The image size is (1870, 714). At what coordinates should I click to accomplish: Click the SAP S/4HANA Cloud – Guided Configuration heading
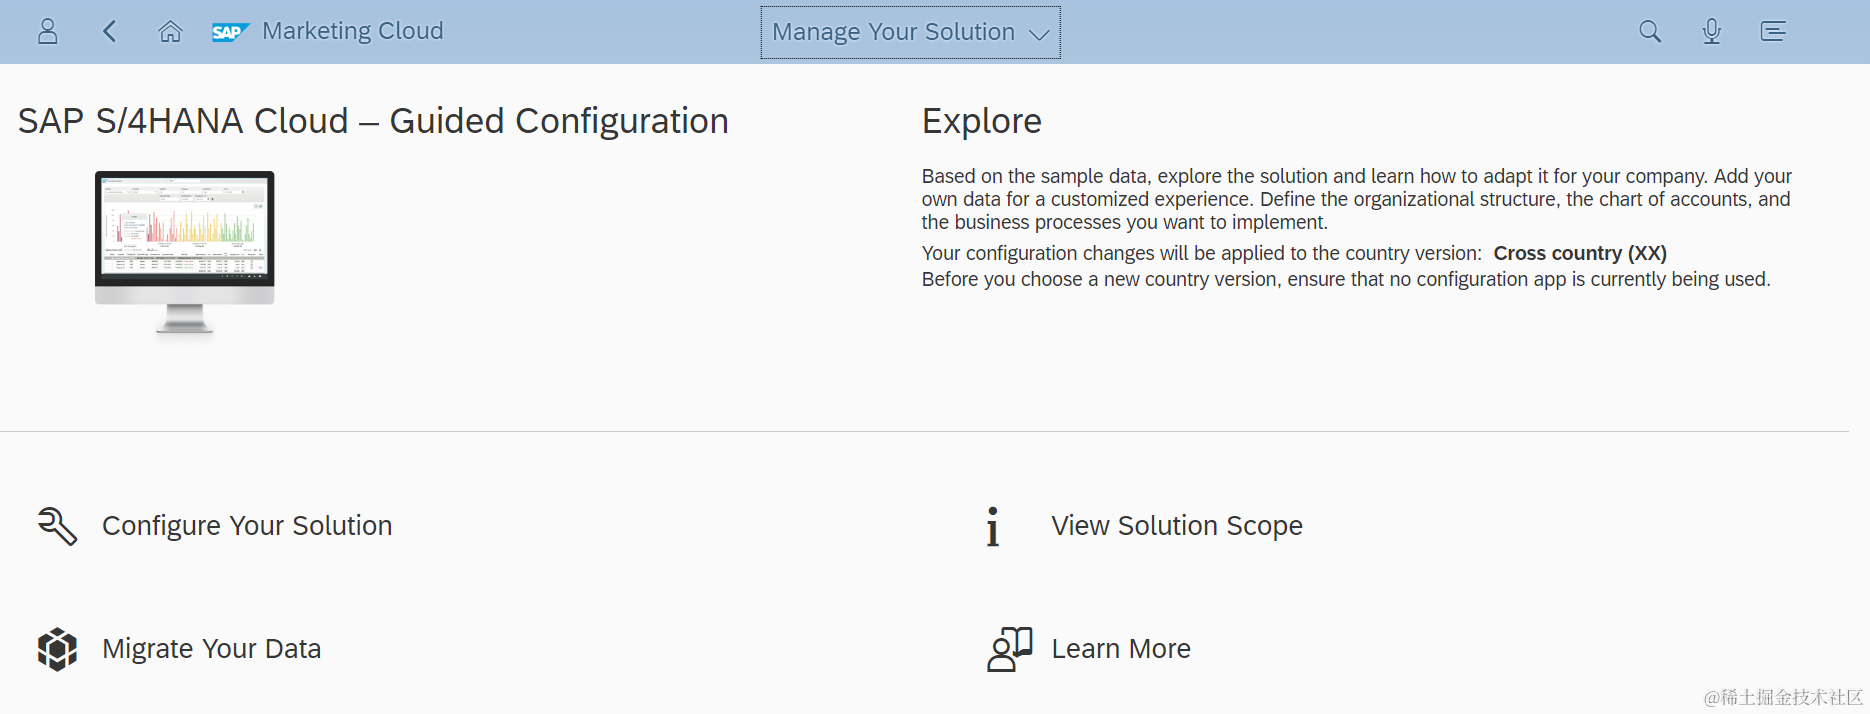373,121
